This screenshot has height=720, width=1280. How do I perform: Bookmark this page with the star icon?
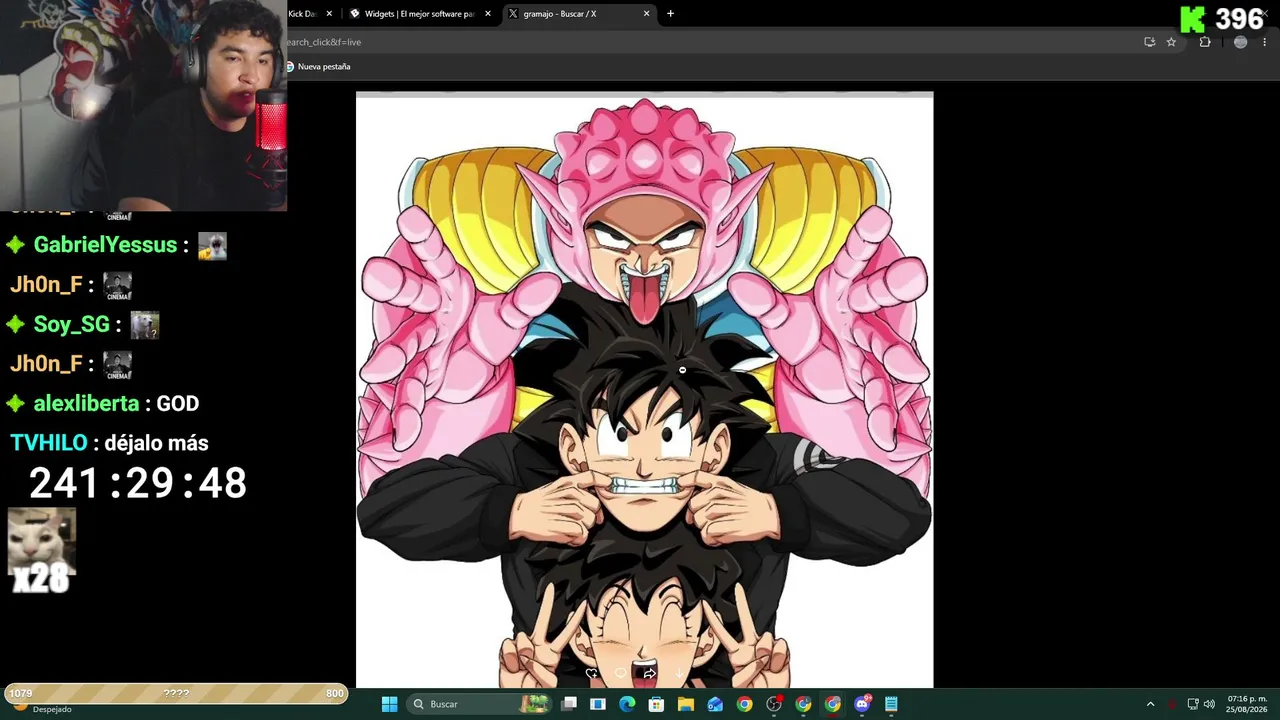click(1171, 42)
